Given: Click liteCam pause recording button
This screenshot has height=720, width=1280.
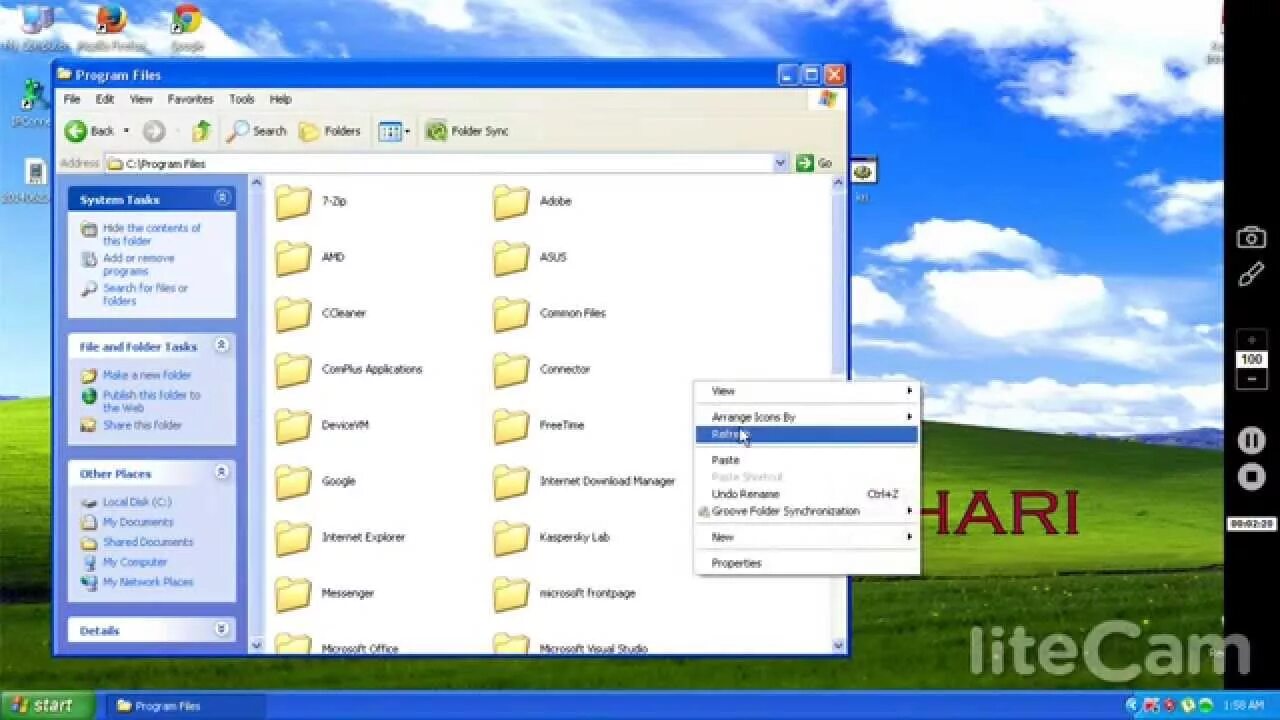Looking at the screenshot, I should click(1251, 440).
